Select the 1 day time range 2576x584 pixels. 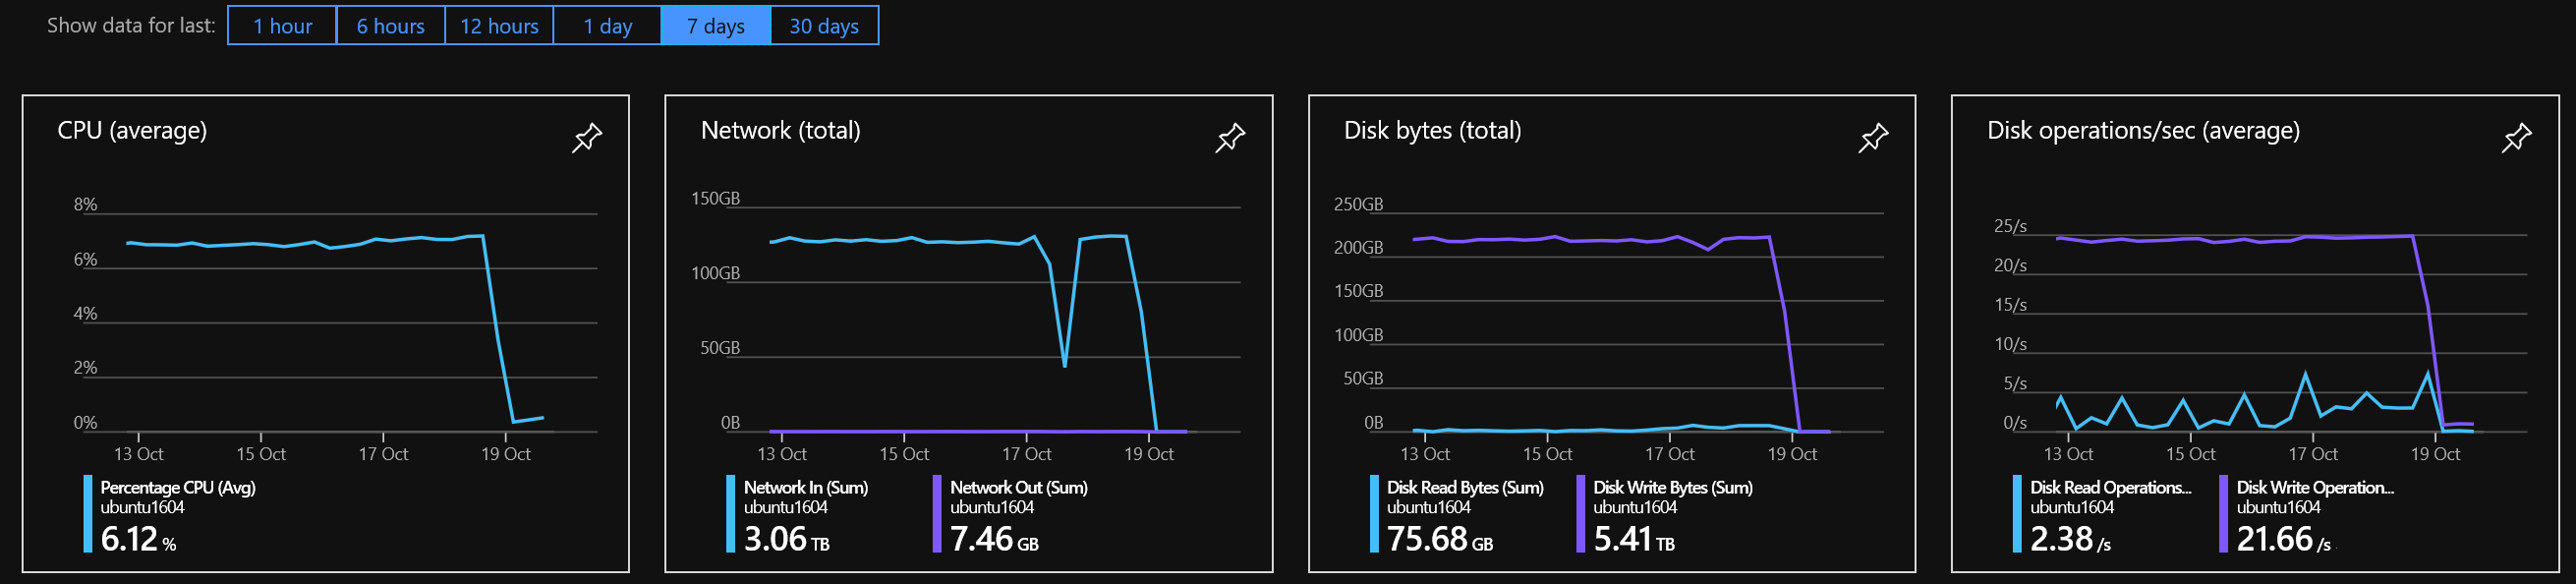tap(608, 26)
